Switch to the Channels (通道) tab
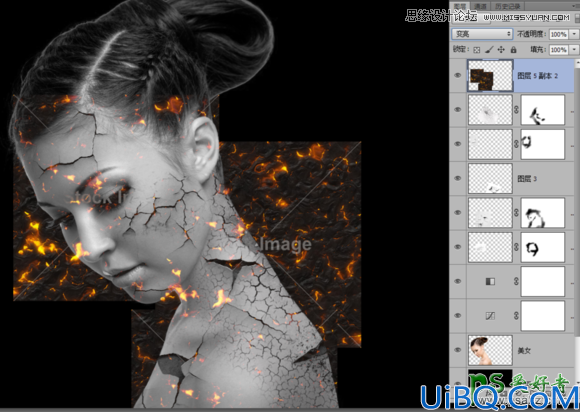Viewport: 580px width, 412px height. pos(480,6)
